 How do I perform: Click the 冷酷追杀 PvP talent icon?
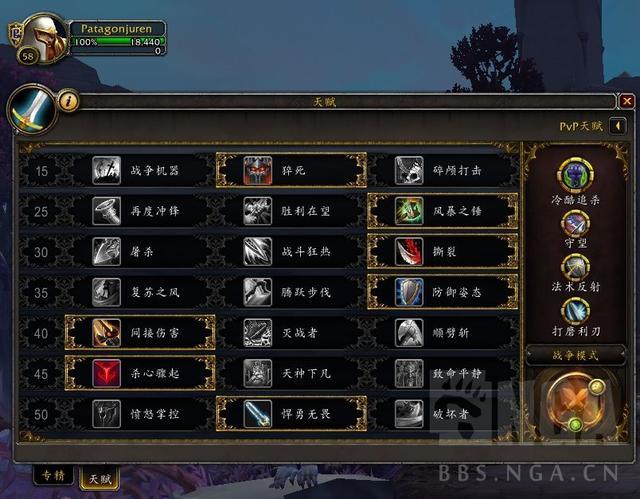coord(576,176)
